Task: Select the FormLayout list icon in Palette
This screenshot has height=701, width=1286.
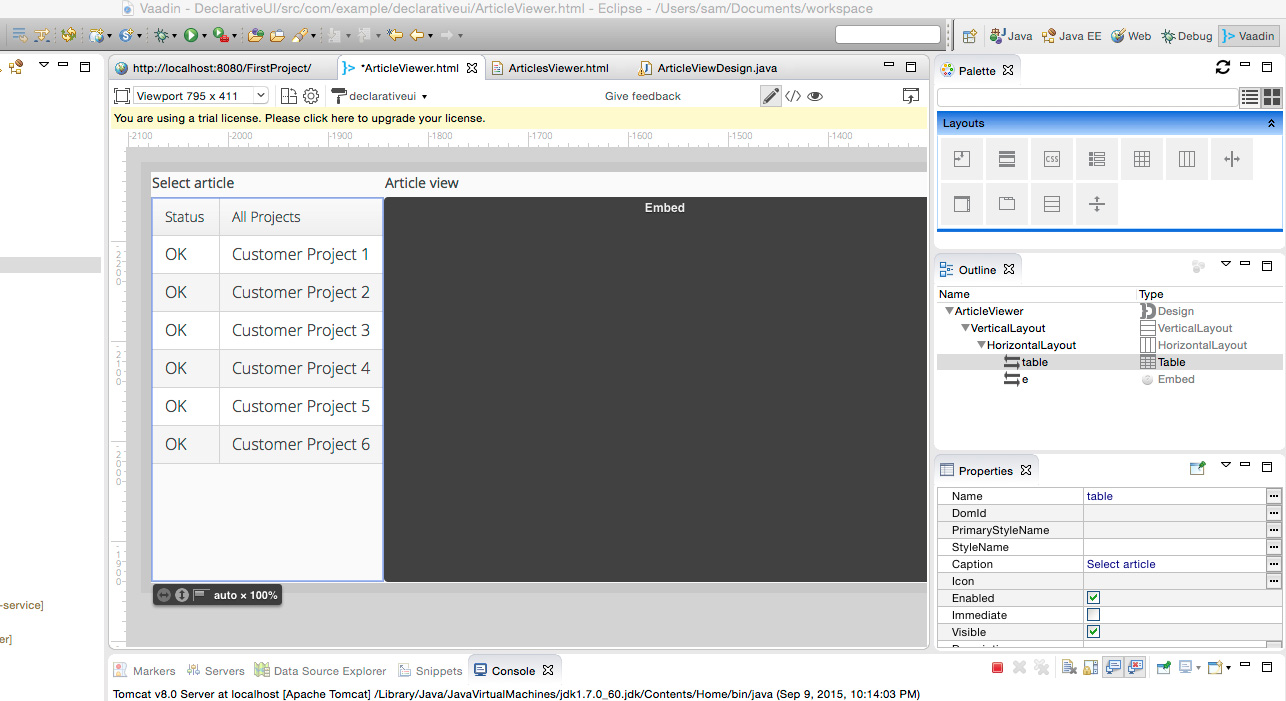Action: click(1097, 159)
